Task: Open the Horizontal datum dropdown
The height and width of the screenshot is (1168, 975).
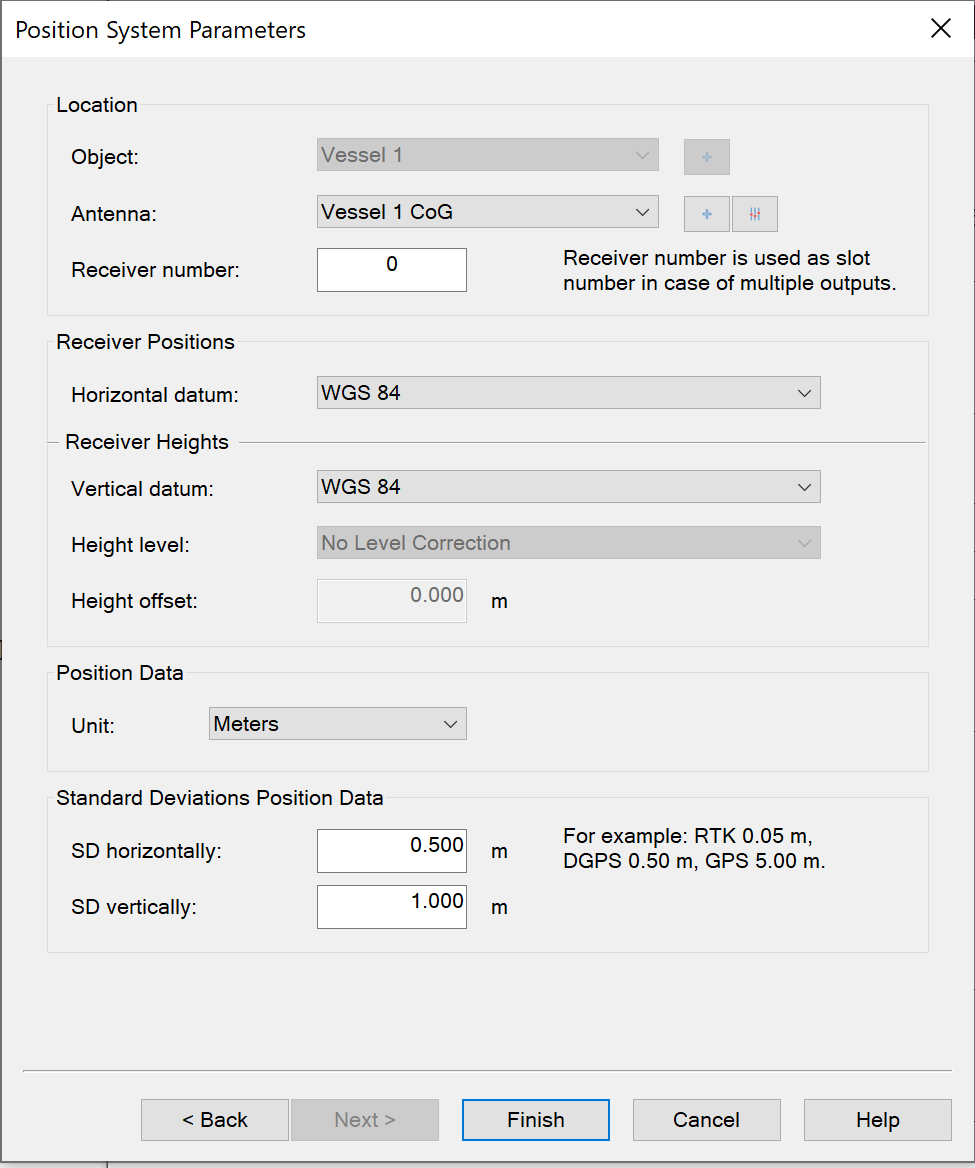Action: (x=568, y=393)
